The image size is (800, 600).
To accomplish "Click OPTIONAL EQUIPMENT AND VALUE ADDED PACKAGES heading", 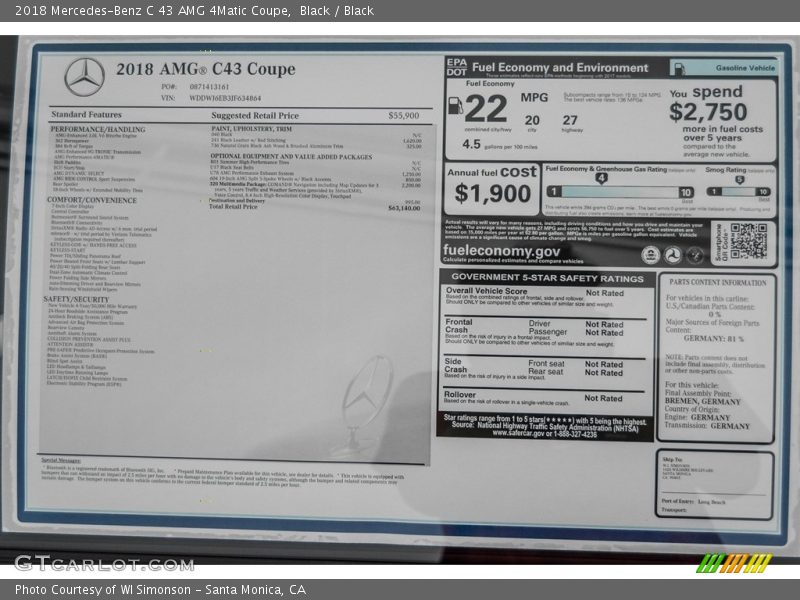I will coord(291,157).
